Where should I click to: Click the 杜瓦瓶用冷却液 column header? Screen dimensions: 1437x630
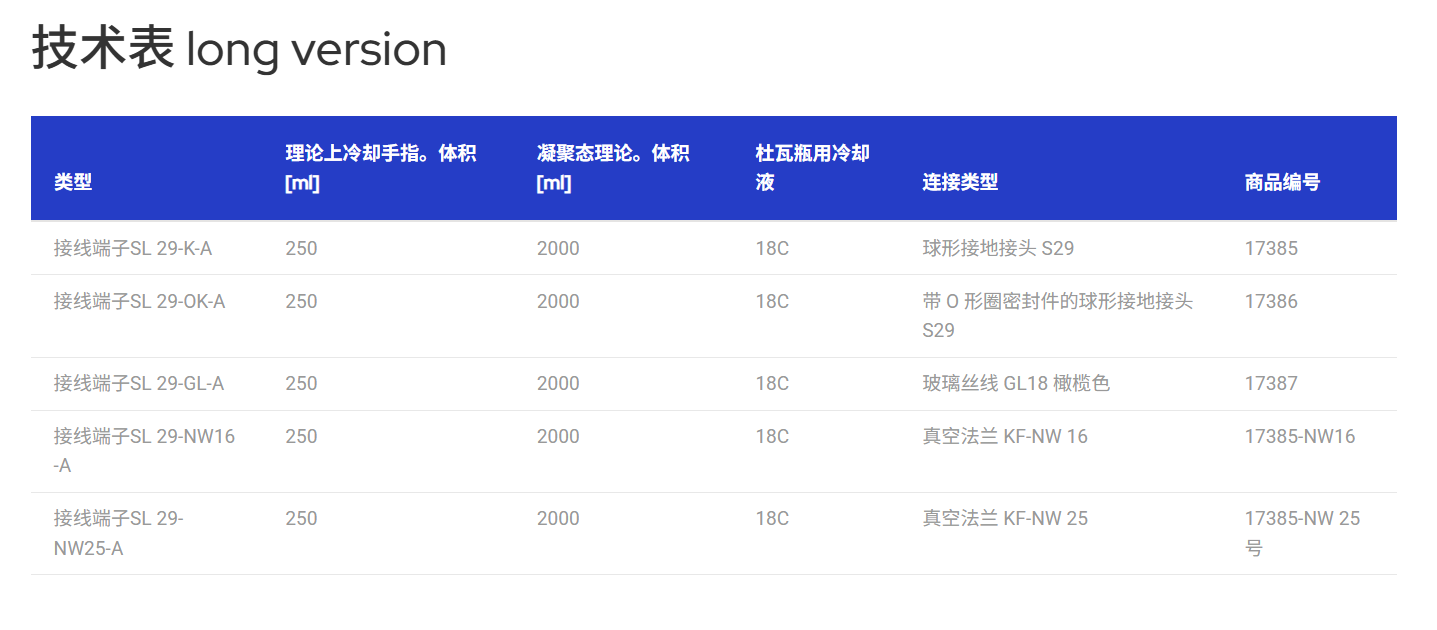(x=812, y=168)
